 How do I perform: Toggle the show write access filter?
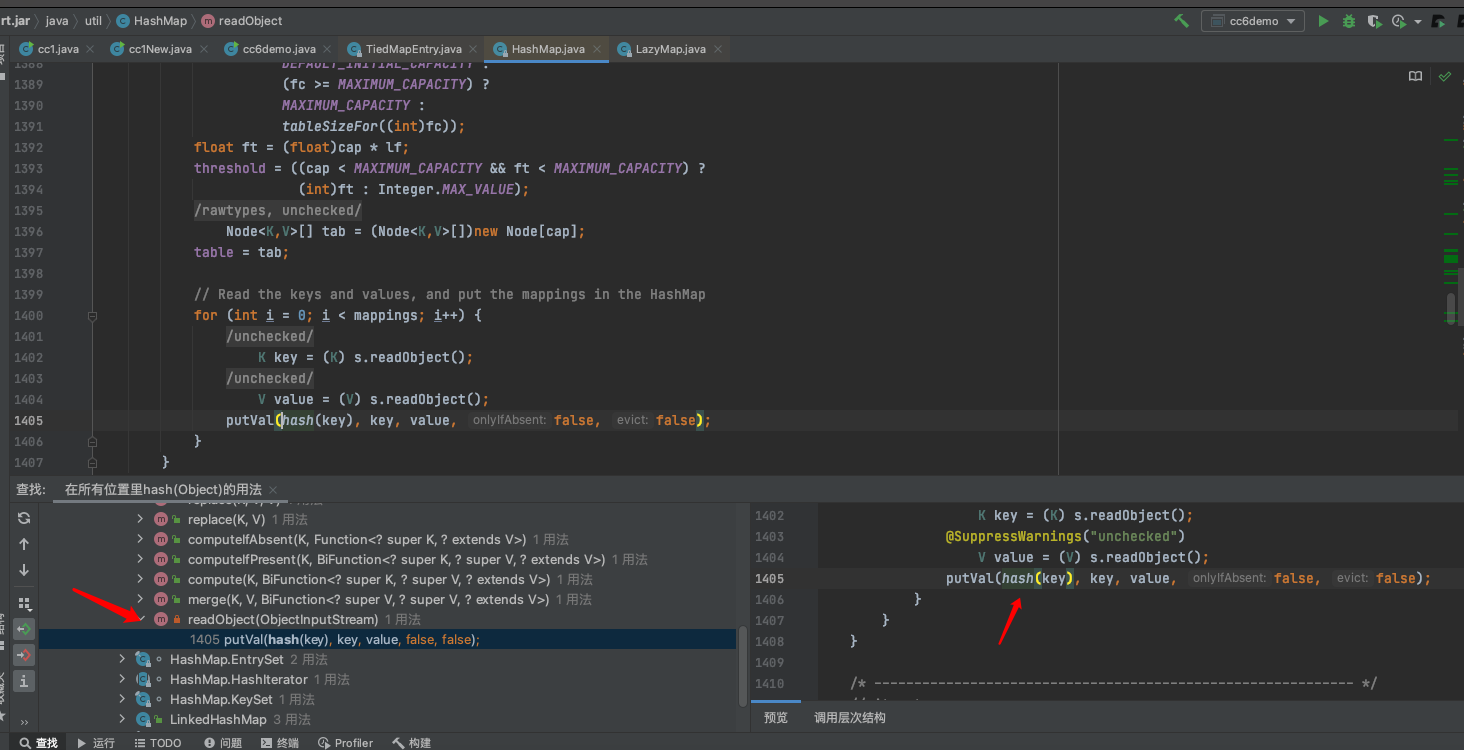coord(24,655)
